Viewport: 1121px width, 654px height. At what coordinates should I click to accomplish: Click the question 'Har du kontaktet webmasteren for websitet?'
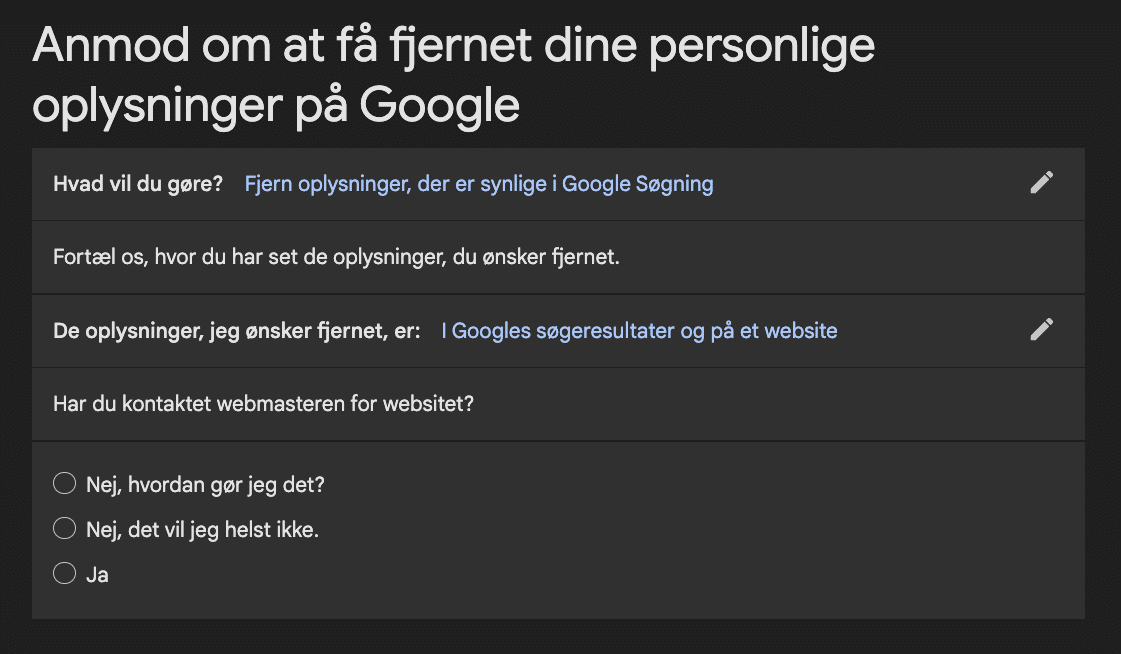(263, 404)
